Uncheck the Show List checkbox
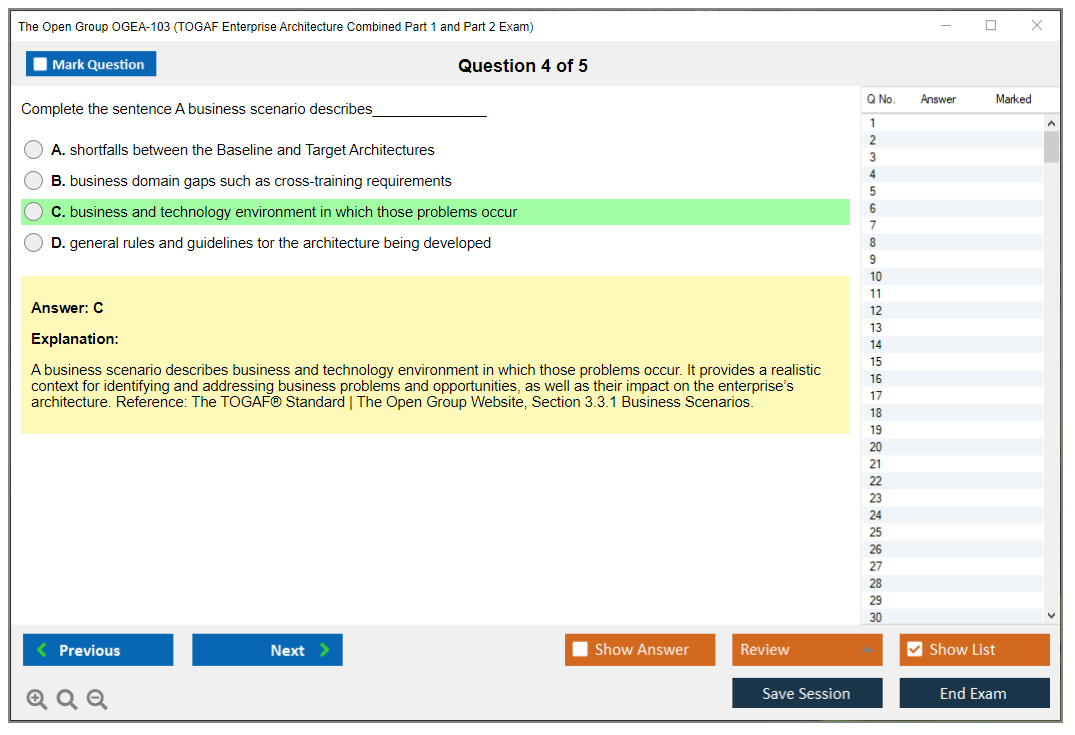Image resolution: width=1075 pixels, height=735 pixels. pos(914,650)
